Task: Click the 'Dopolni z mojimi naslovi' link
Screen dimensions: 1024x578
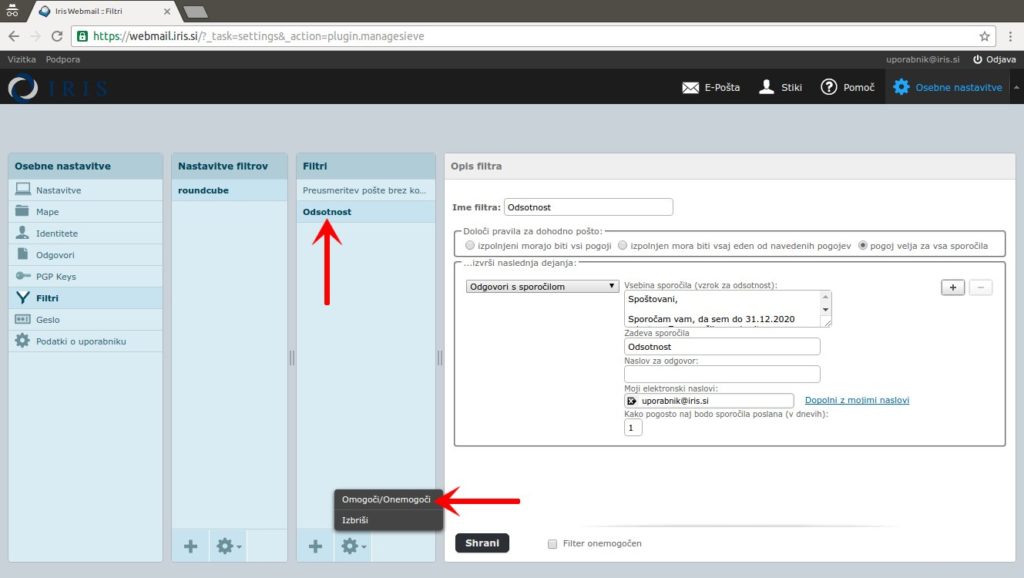Action: 857,400
